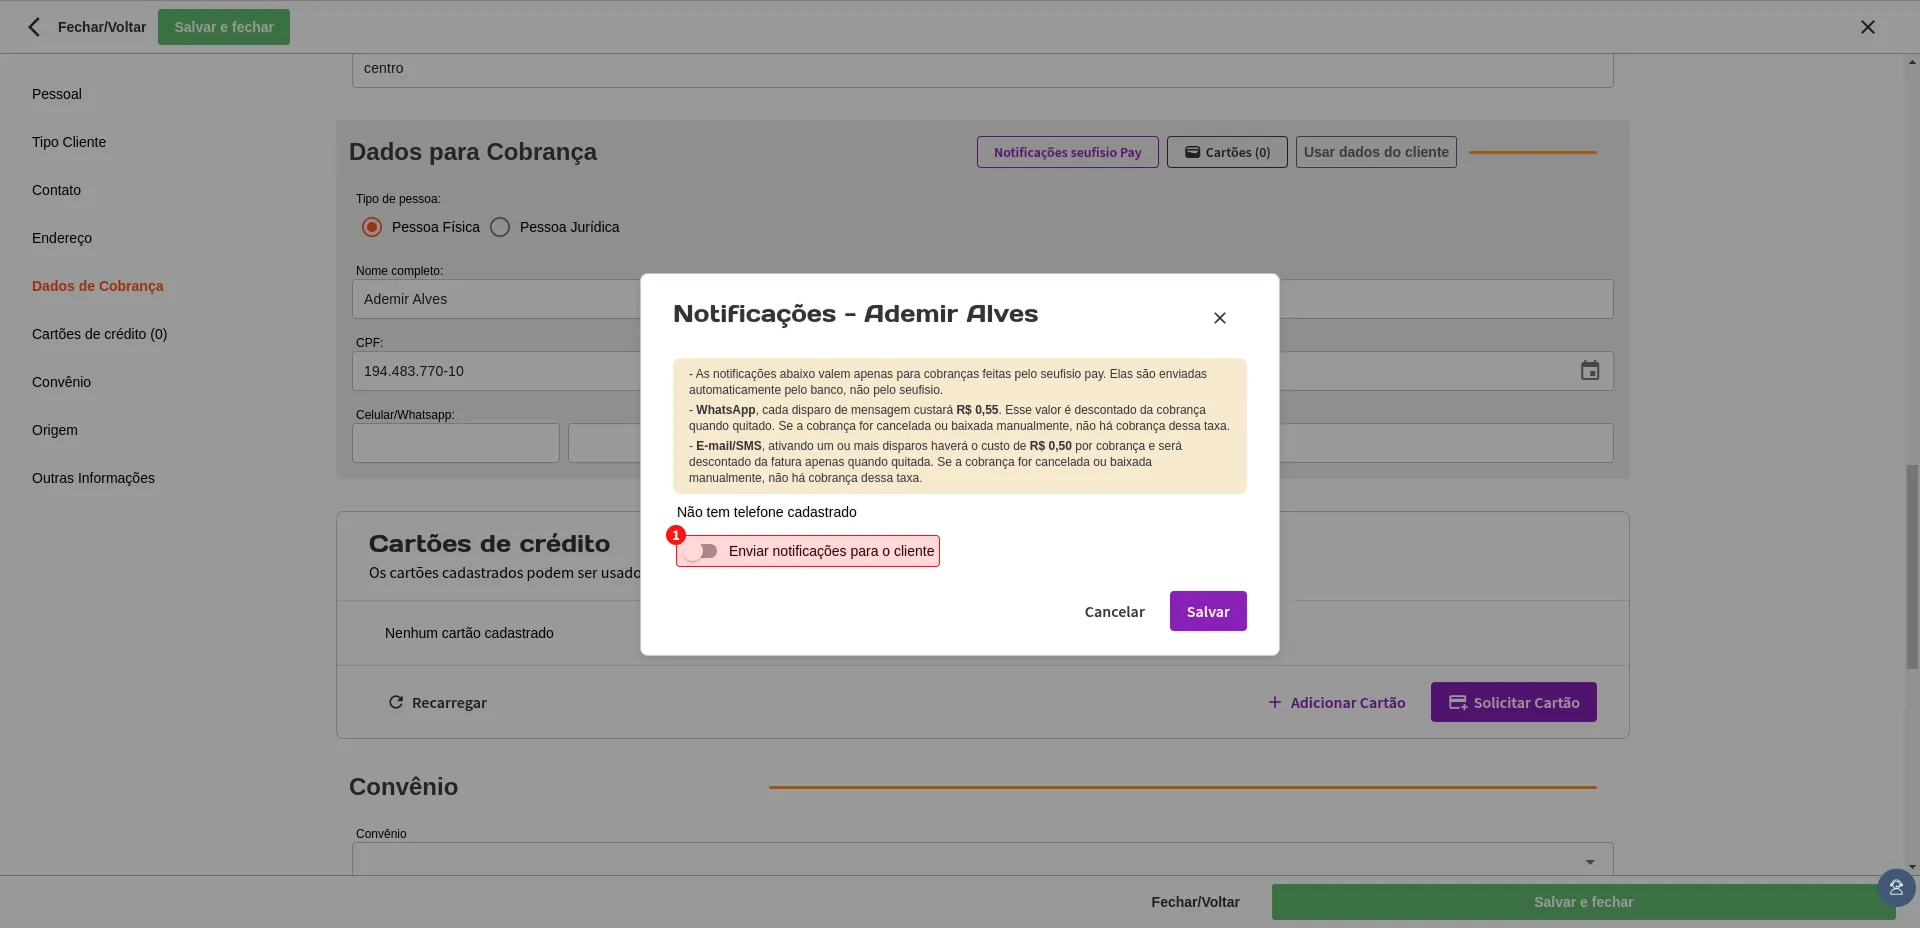Go to the Endereço sidebar section

(62, 238)
